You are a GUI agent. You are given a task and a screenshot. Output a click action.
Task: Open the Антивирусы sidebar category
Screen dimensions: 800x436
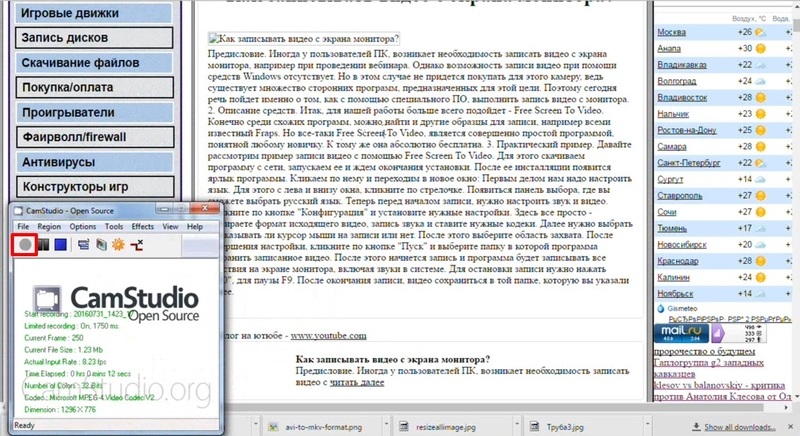tap(95, 162)
